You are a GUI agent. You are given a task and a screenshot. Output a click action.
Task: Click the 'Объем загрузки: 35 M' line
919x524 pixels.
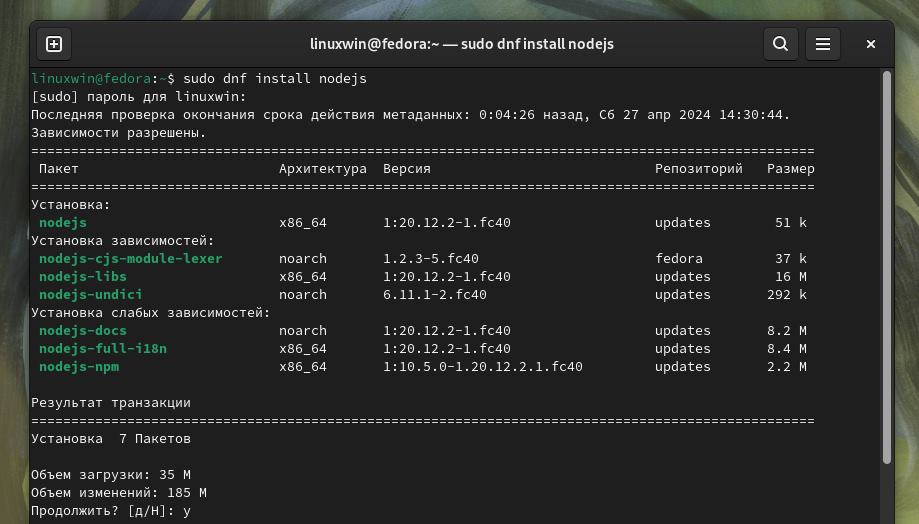pyautogui.click(x=111, y=475)
